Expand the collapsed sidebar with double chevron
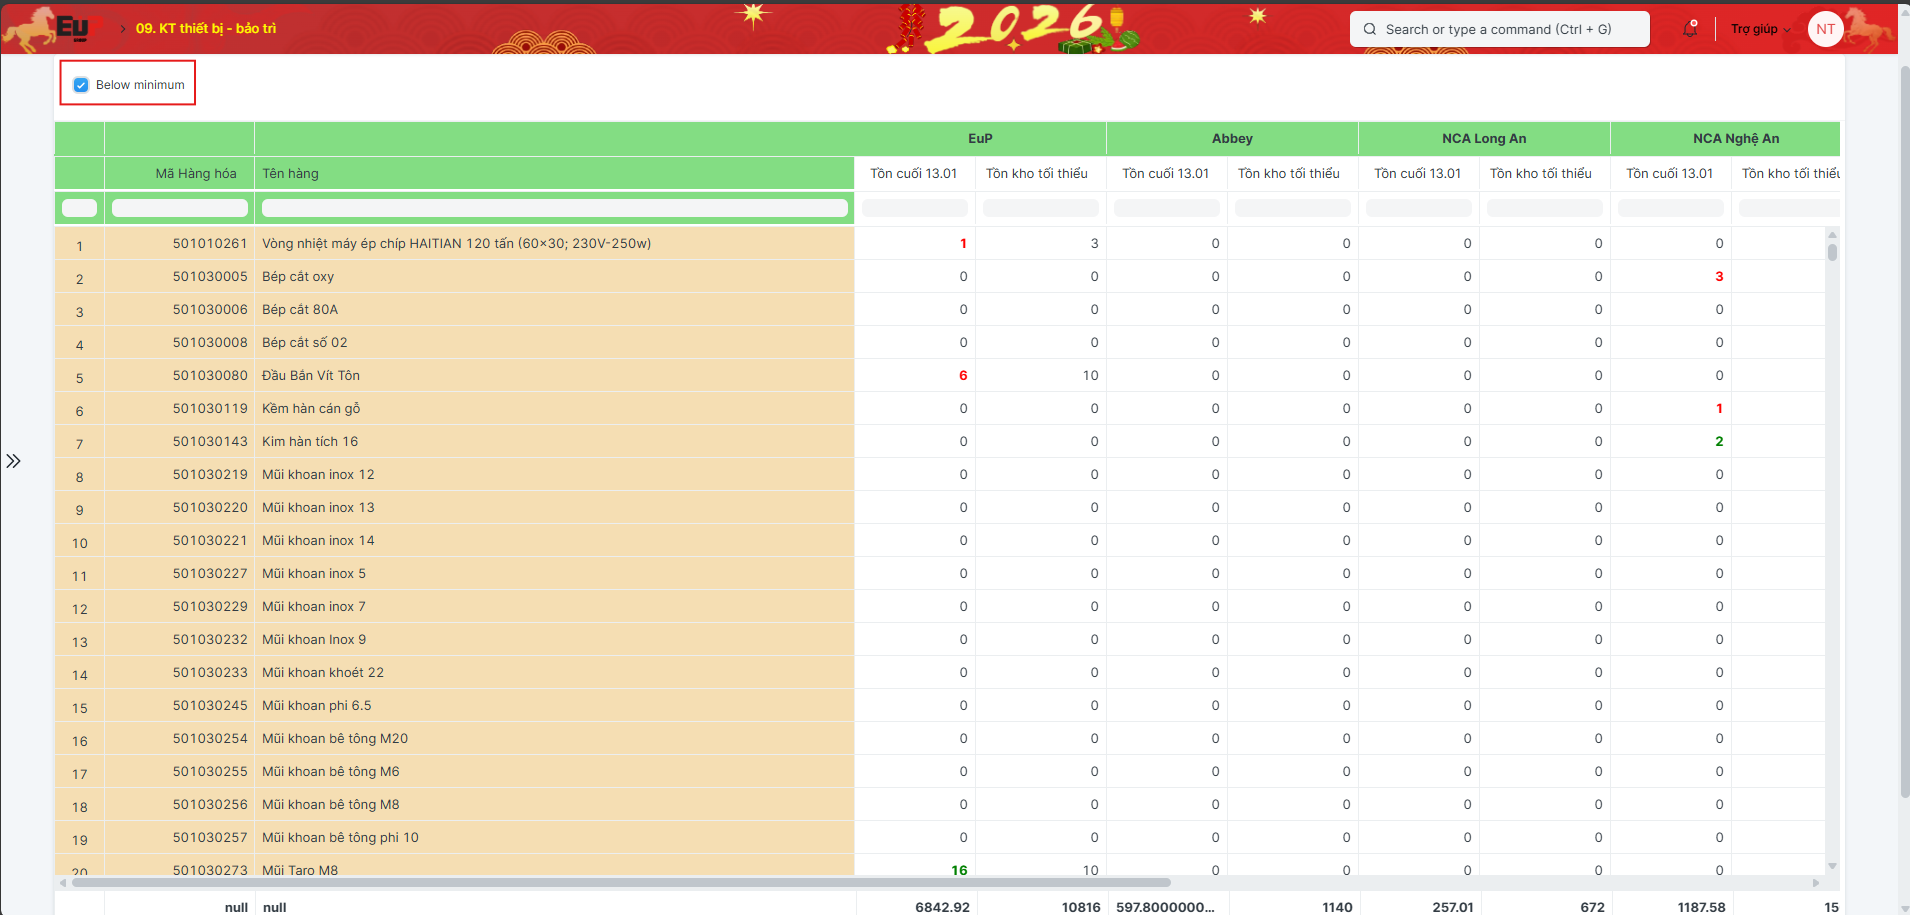 [x=13, y=461]
